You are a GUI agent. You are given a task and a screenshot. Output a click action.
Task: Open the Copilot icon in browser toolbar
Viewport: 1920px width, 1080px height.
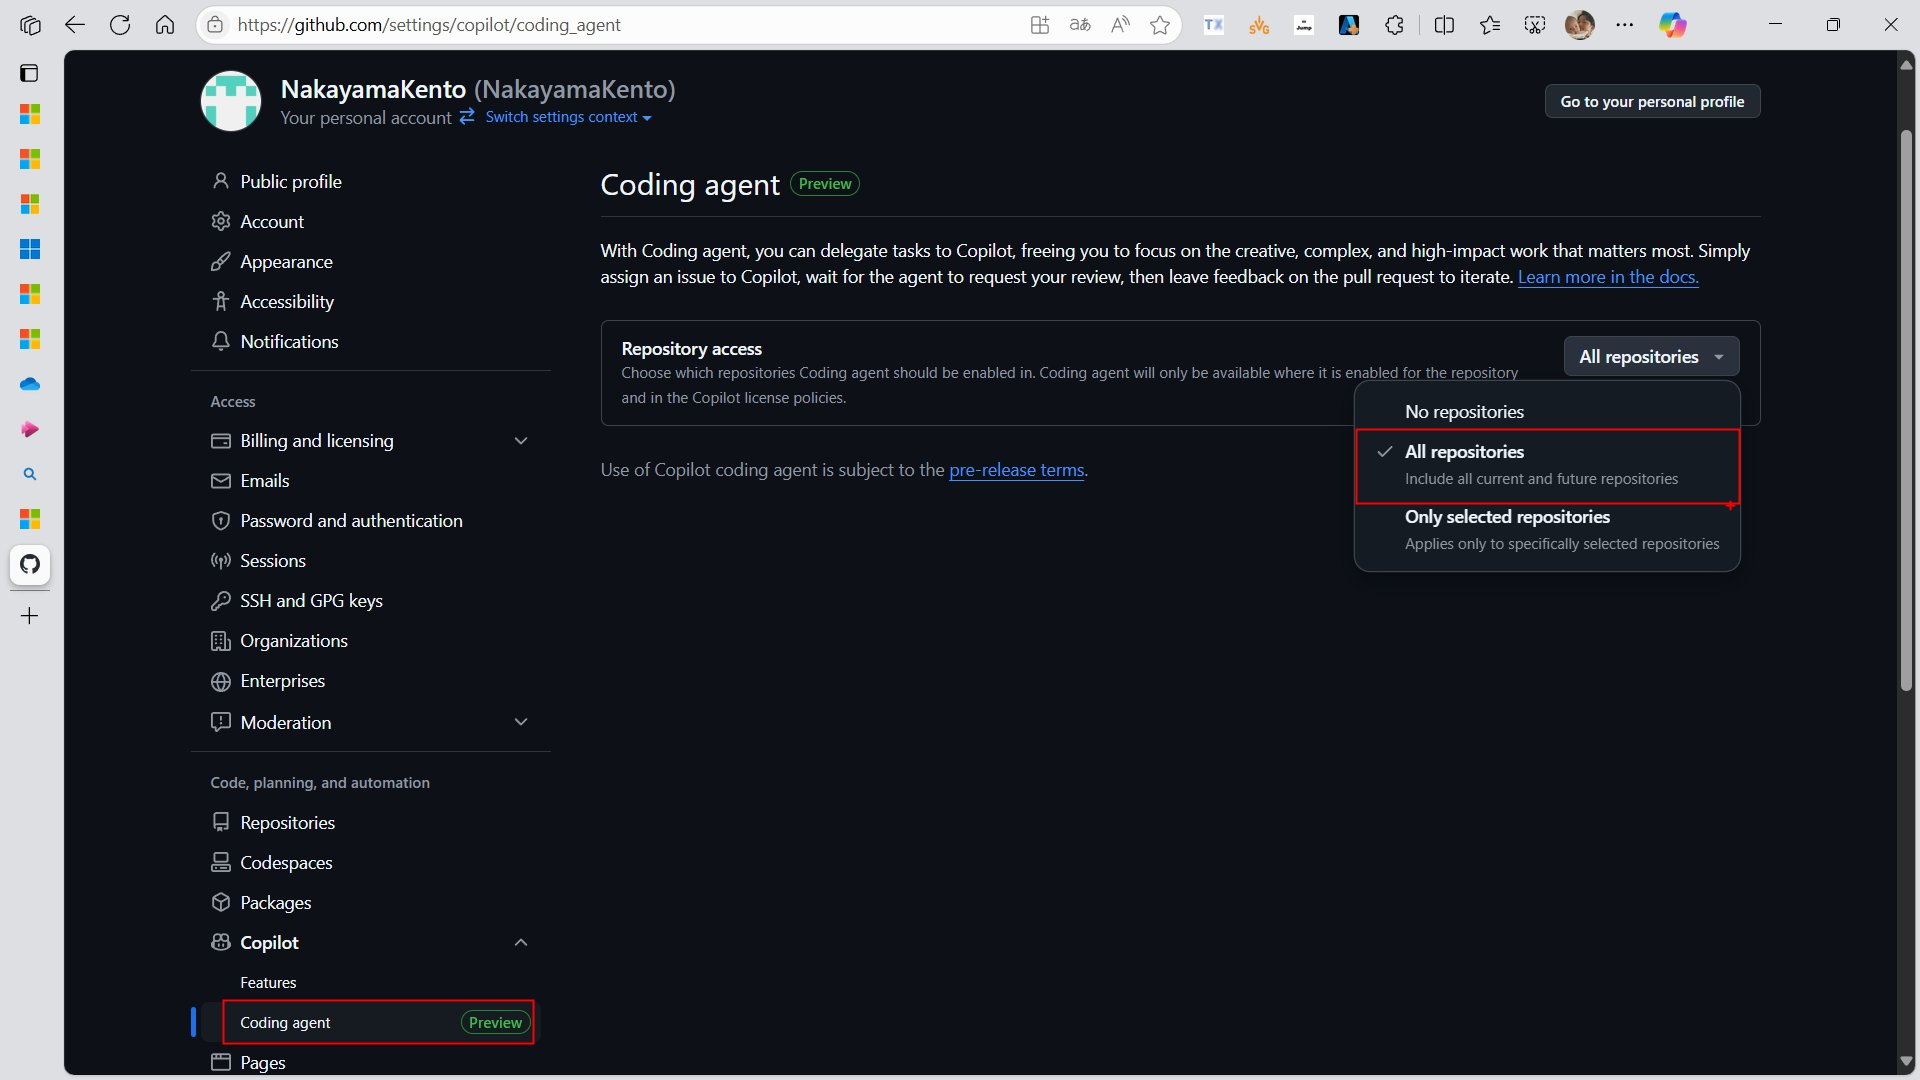click(1672, 25)
